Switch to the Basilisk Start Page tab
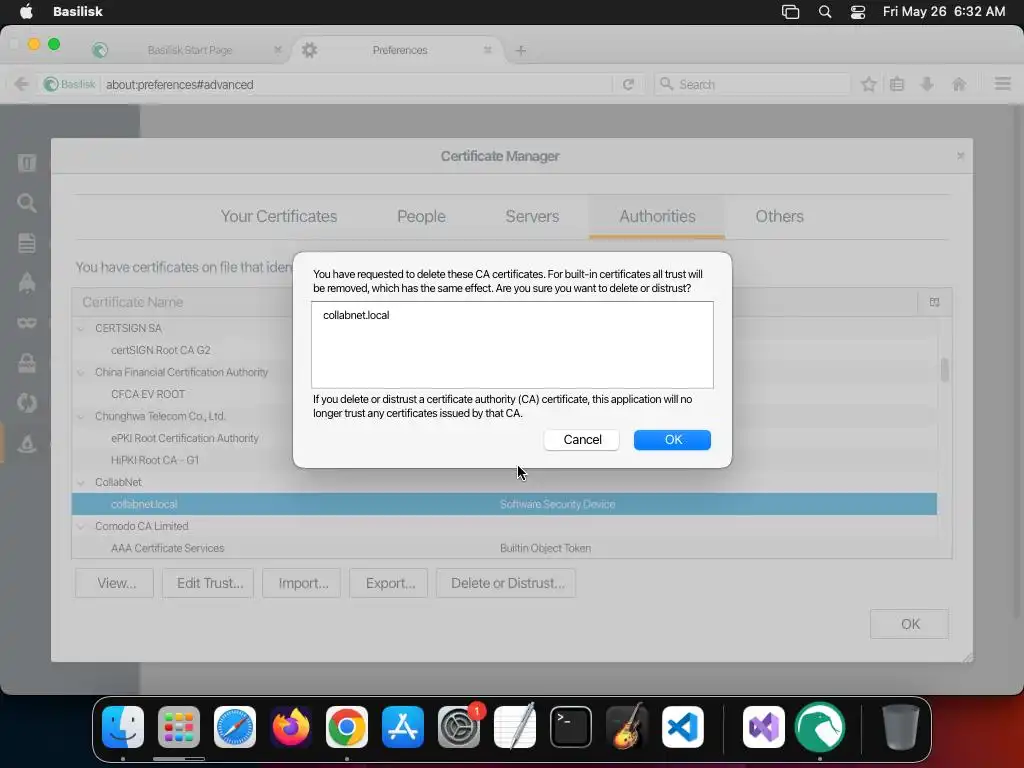The height and width of the screenshot is (768, 1024). pos(189,50)
